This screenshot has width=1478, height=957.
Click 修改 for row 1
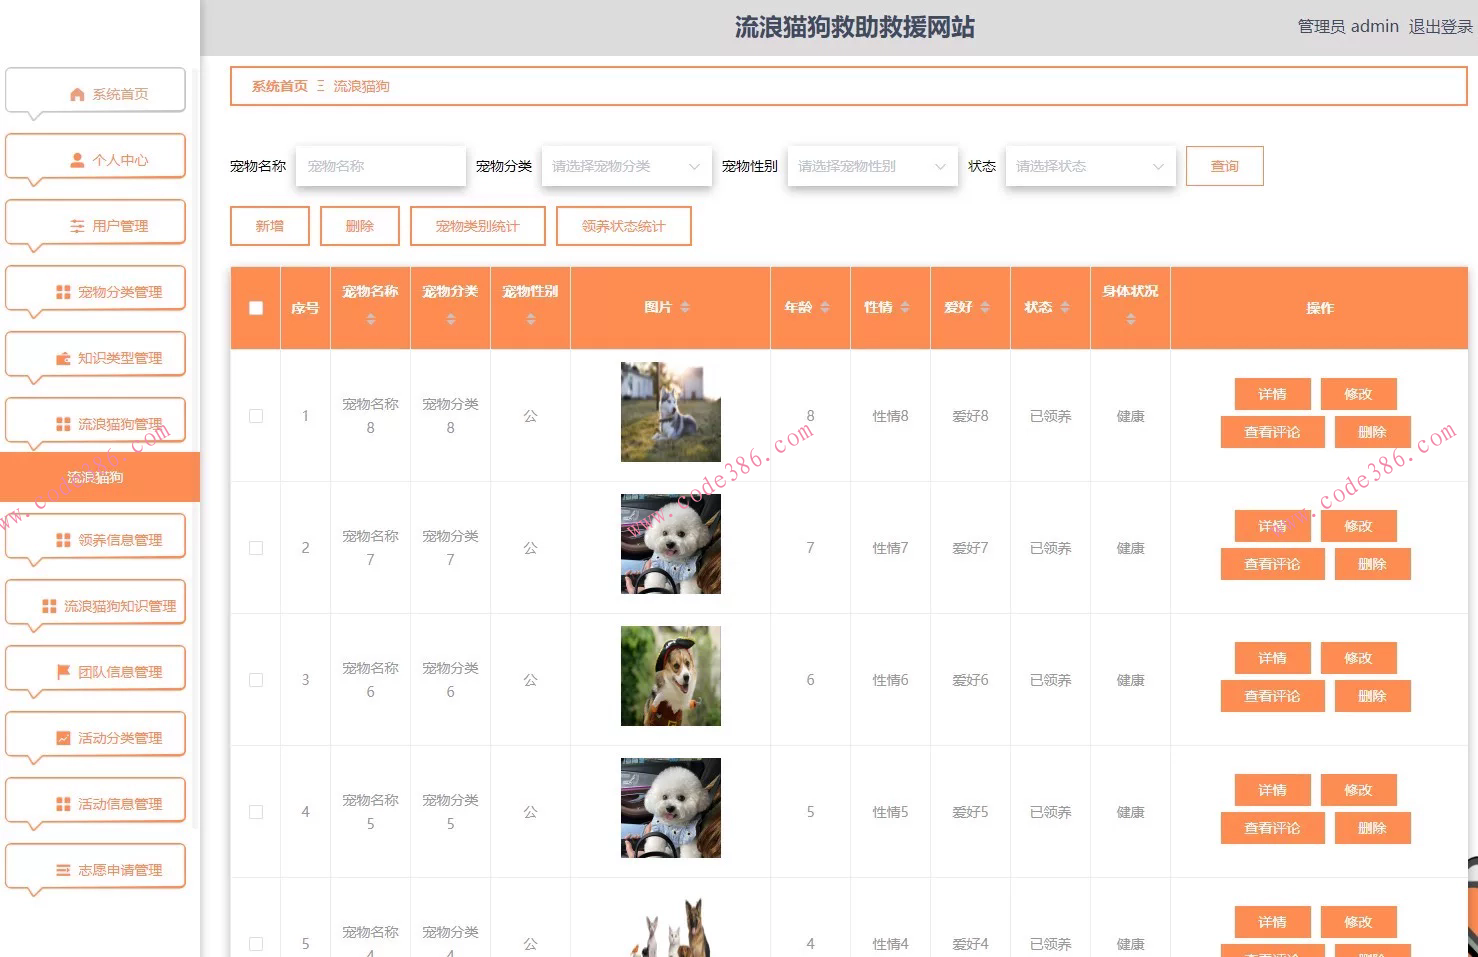tap(1358, 394)
